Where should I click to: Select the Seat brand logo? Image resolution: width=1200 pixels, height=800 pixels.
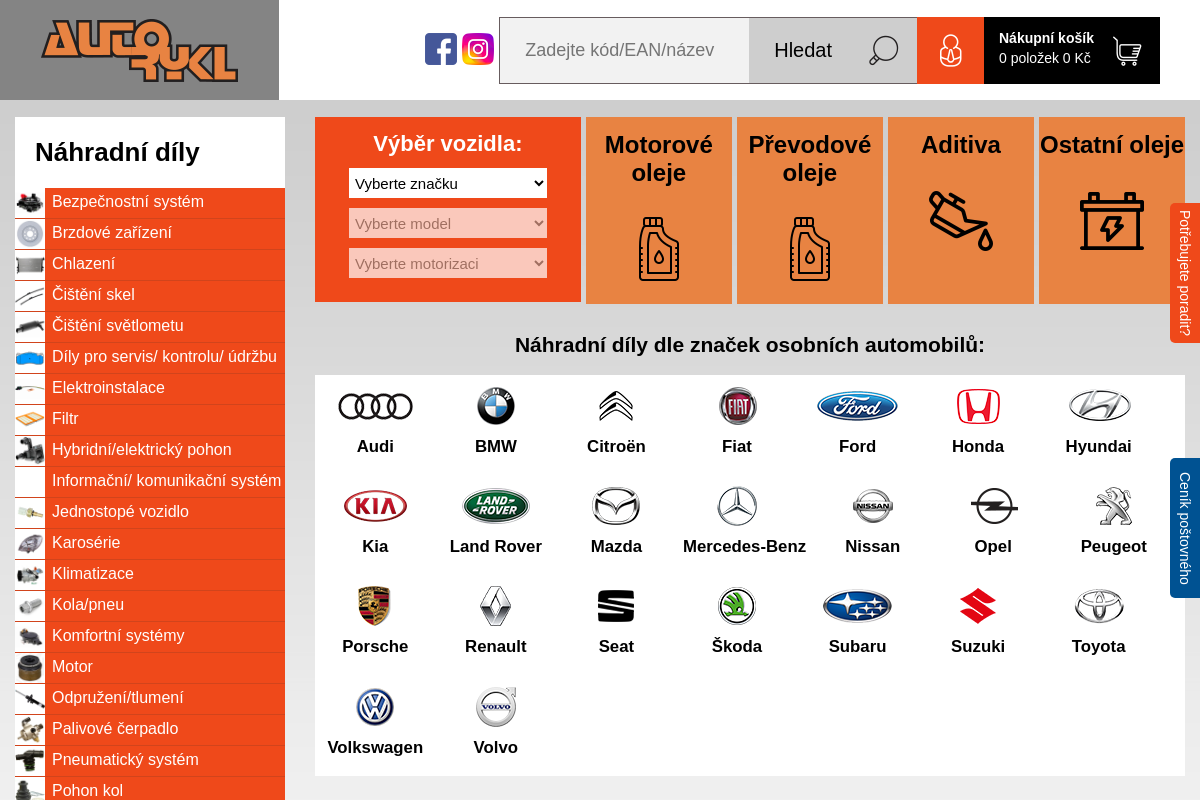pos(616,606)
